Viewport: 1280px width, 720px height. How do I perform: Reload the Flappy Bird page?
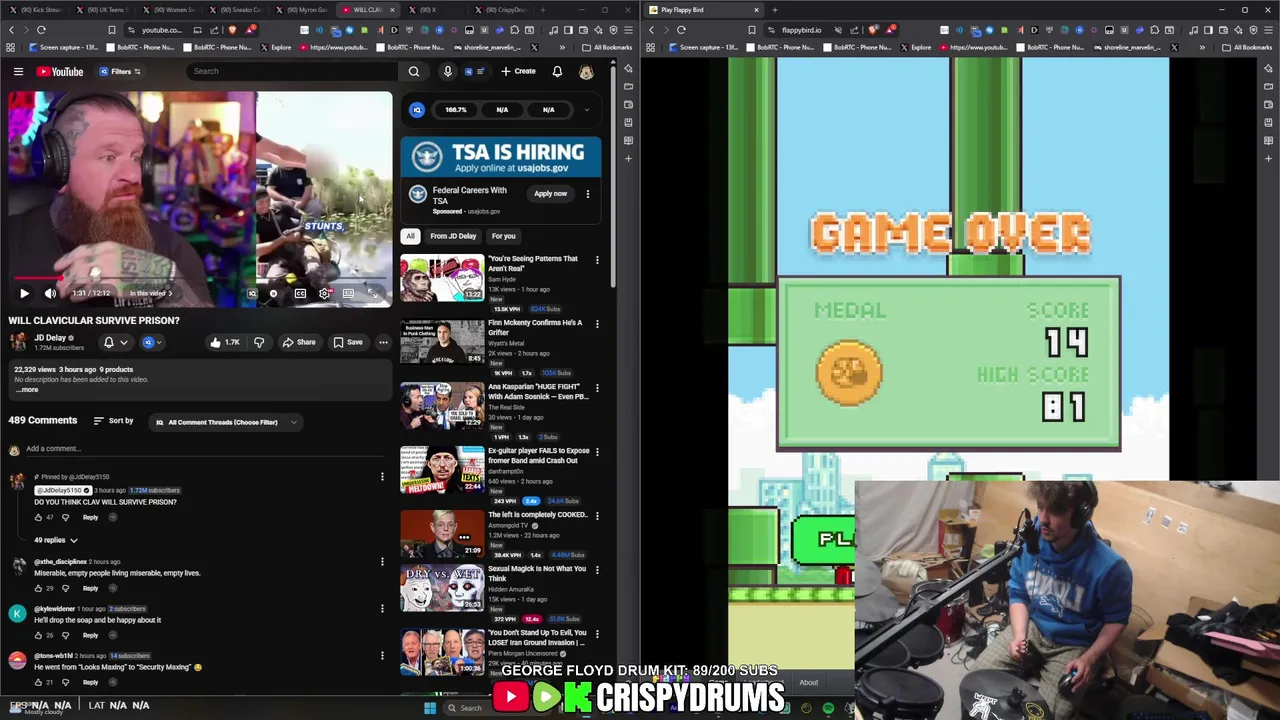click(681, 30)
